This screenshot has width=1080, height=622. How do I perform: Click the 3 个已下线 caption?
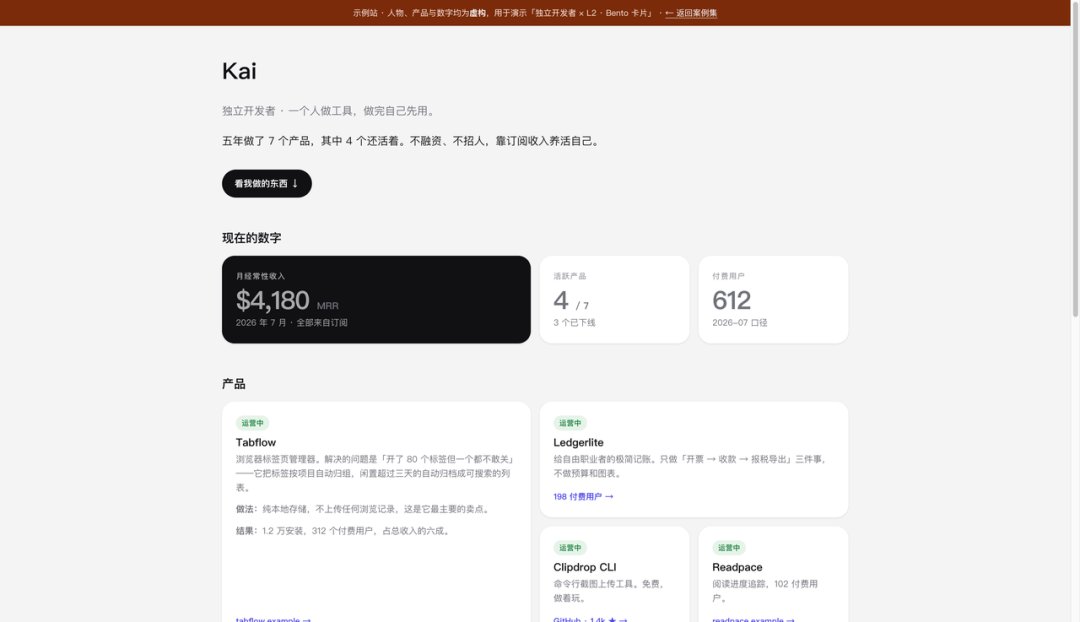click(574, 322)
